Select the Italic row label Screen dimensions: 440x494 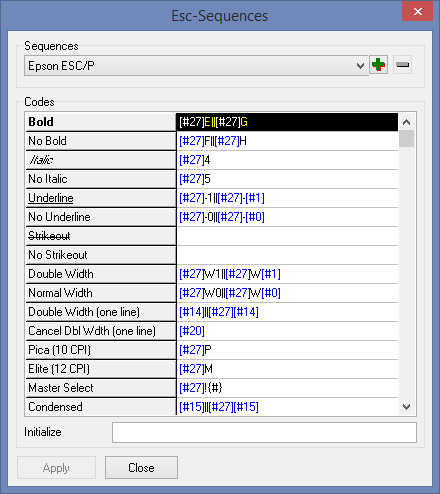click(101, 160)
